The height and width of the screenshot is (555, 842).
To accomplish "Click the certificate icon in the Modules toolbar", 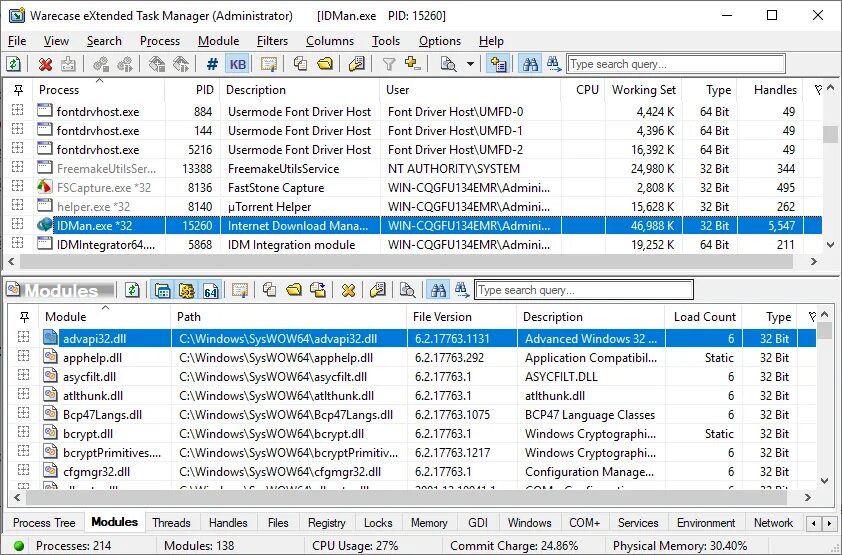I will [239, 290].
